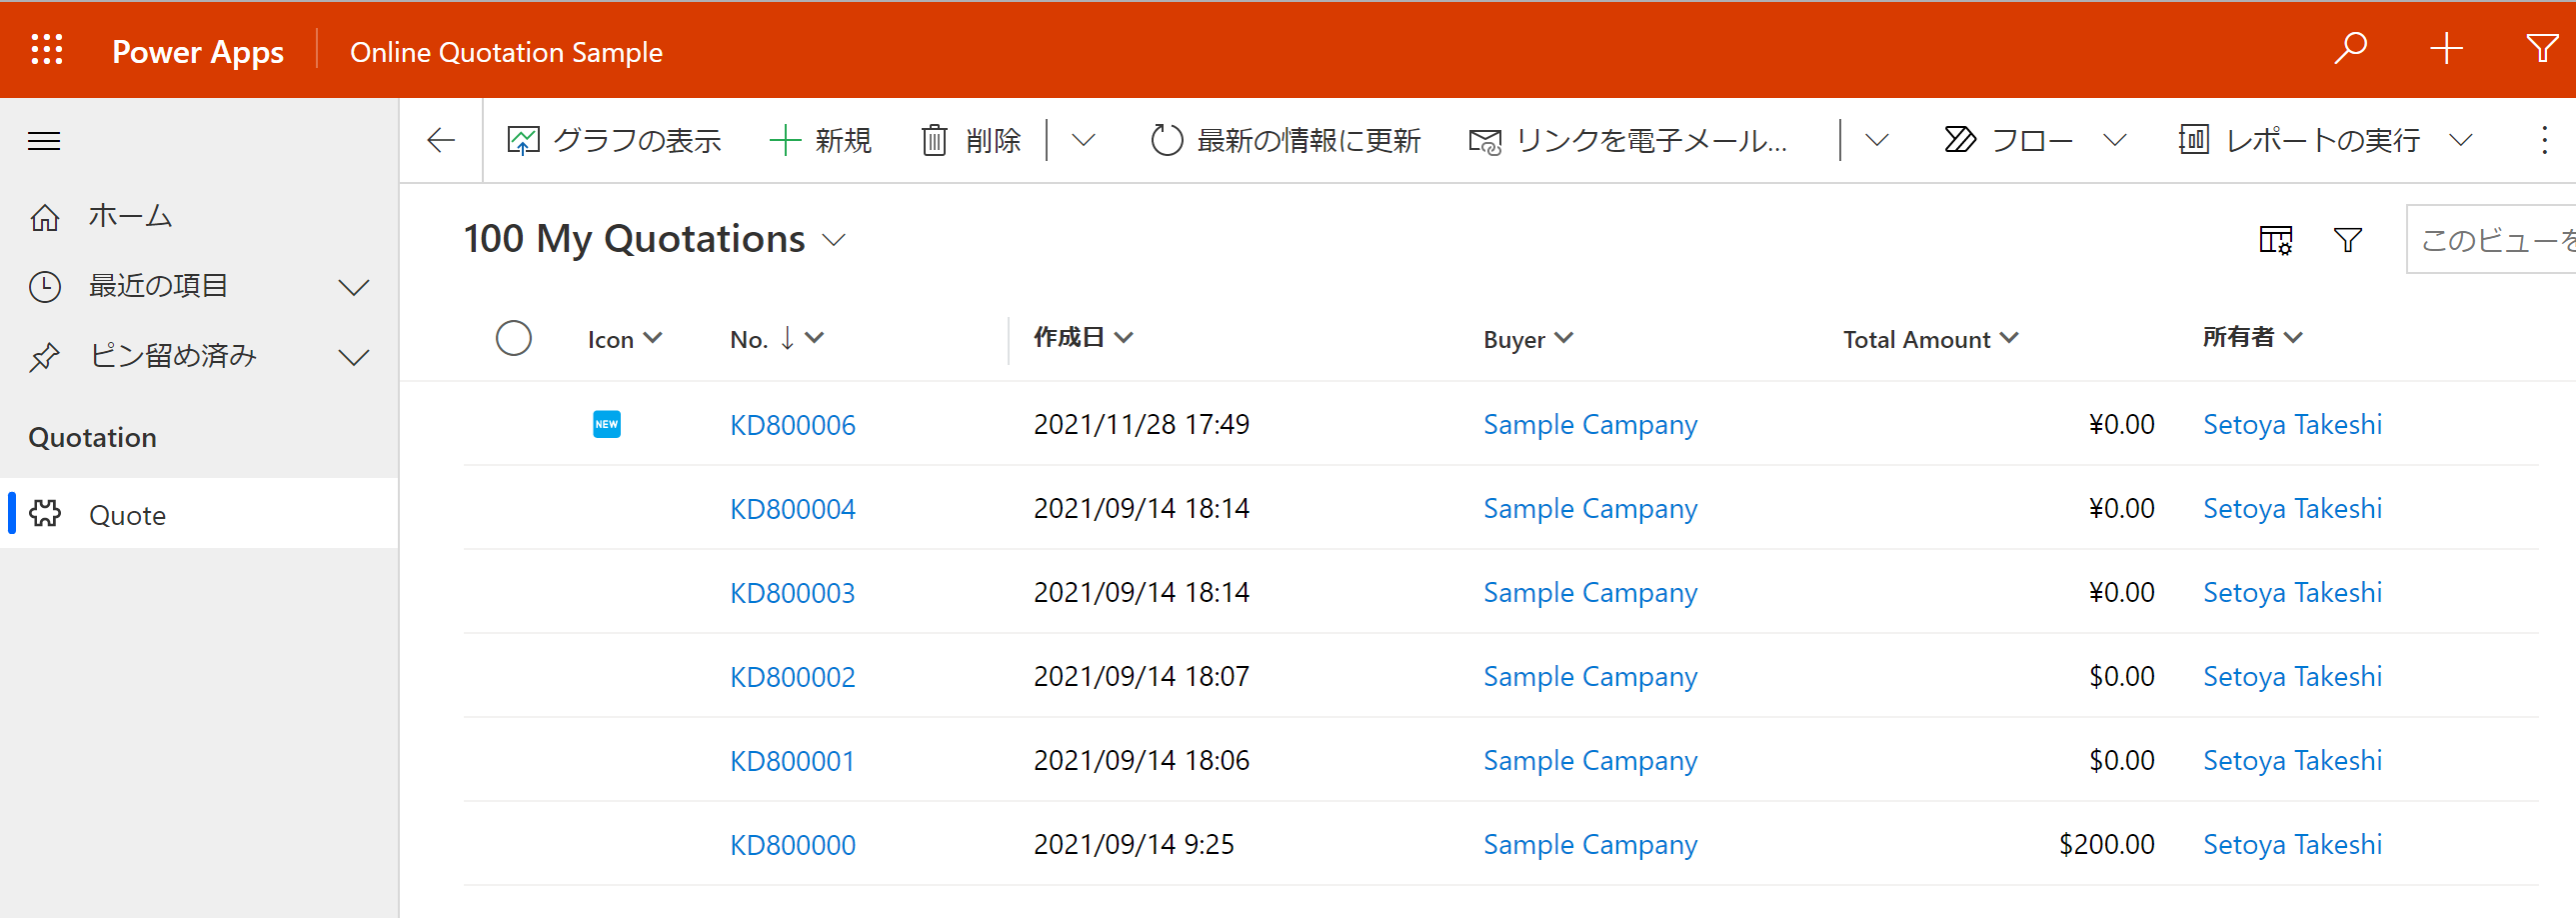Expand the delete options chevron

1083,141
